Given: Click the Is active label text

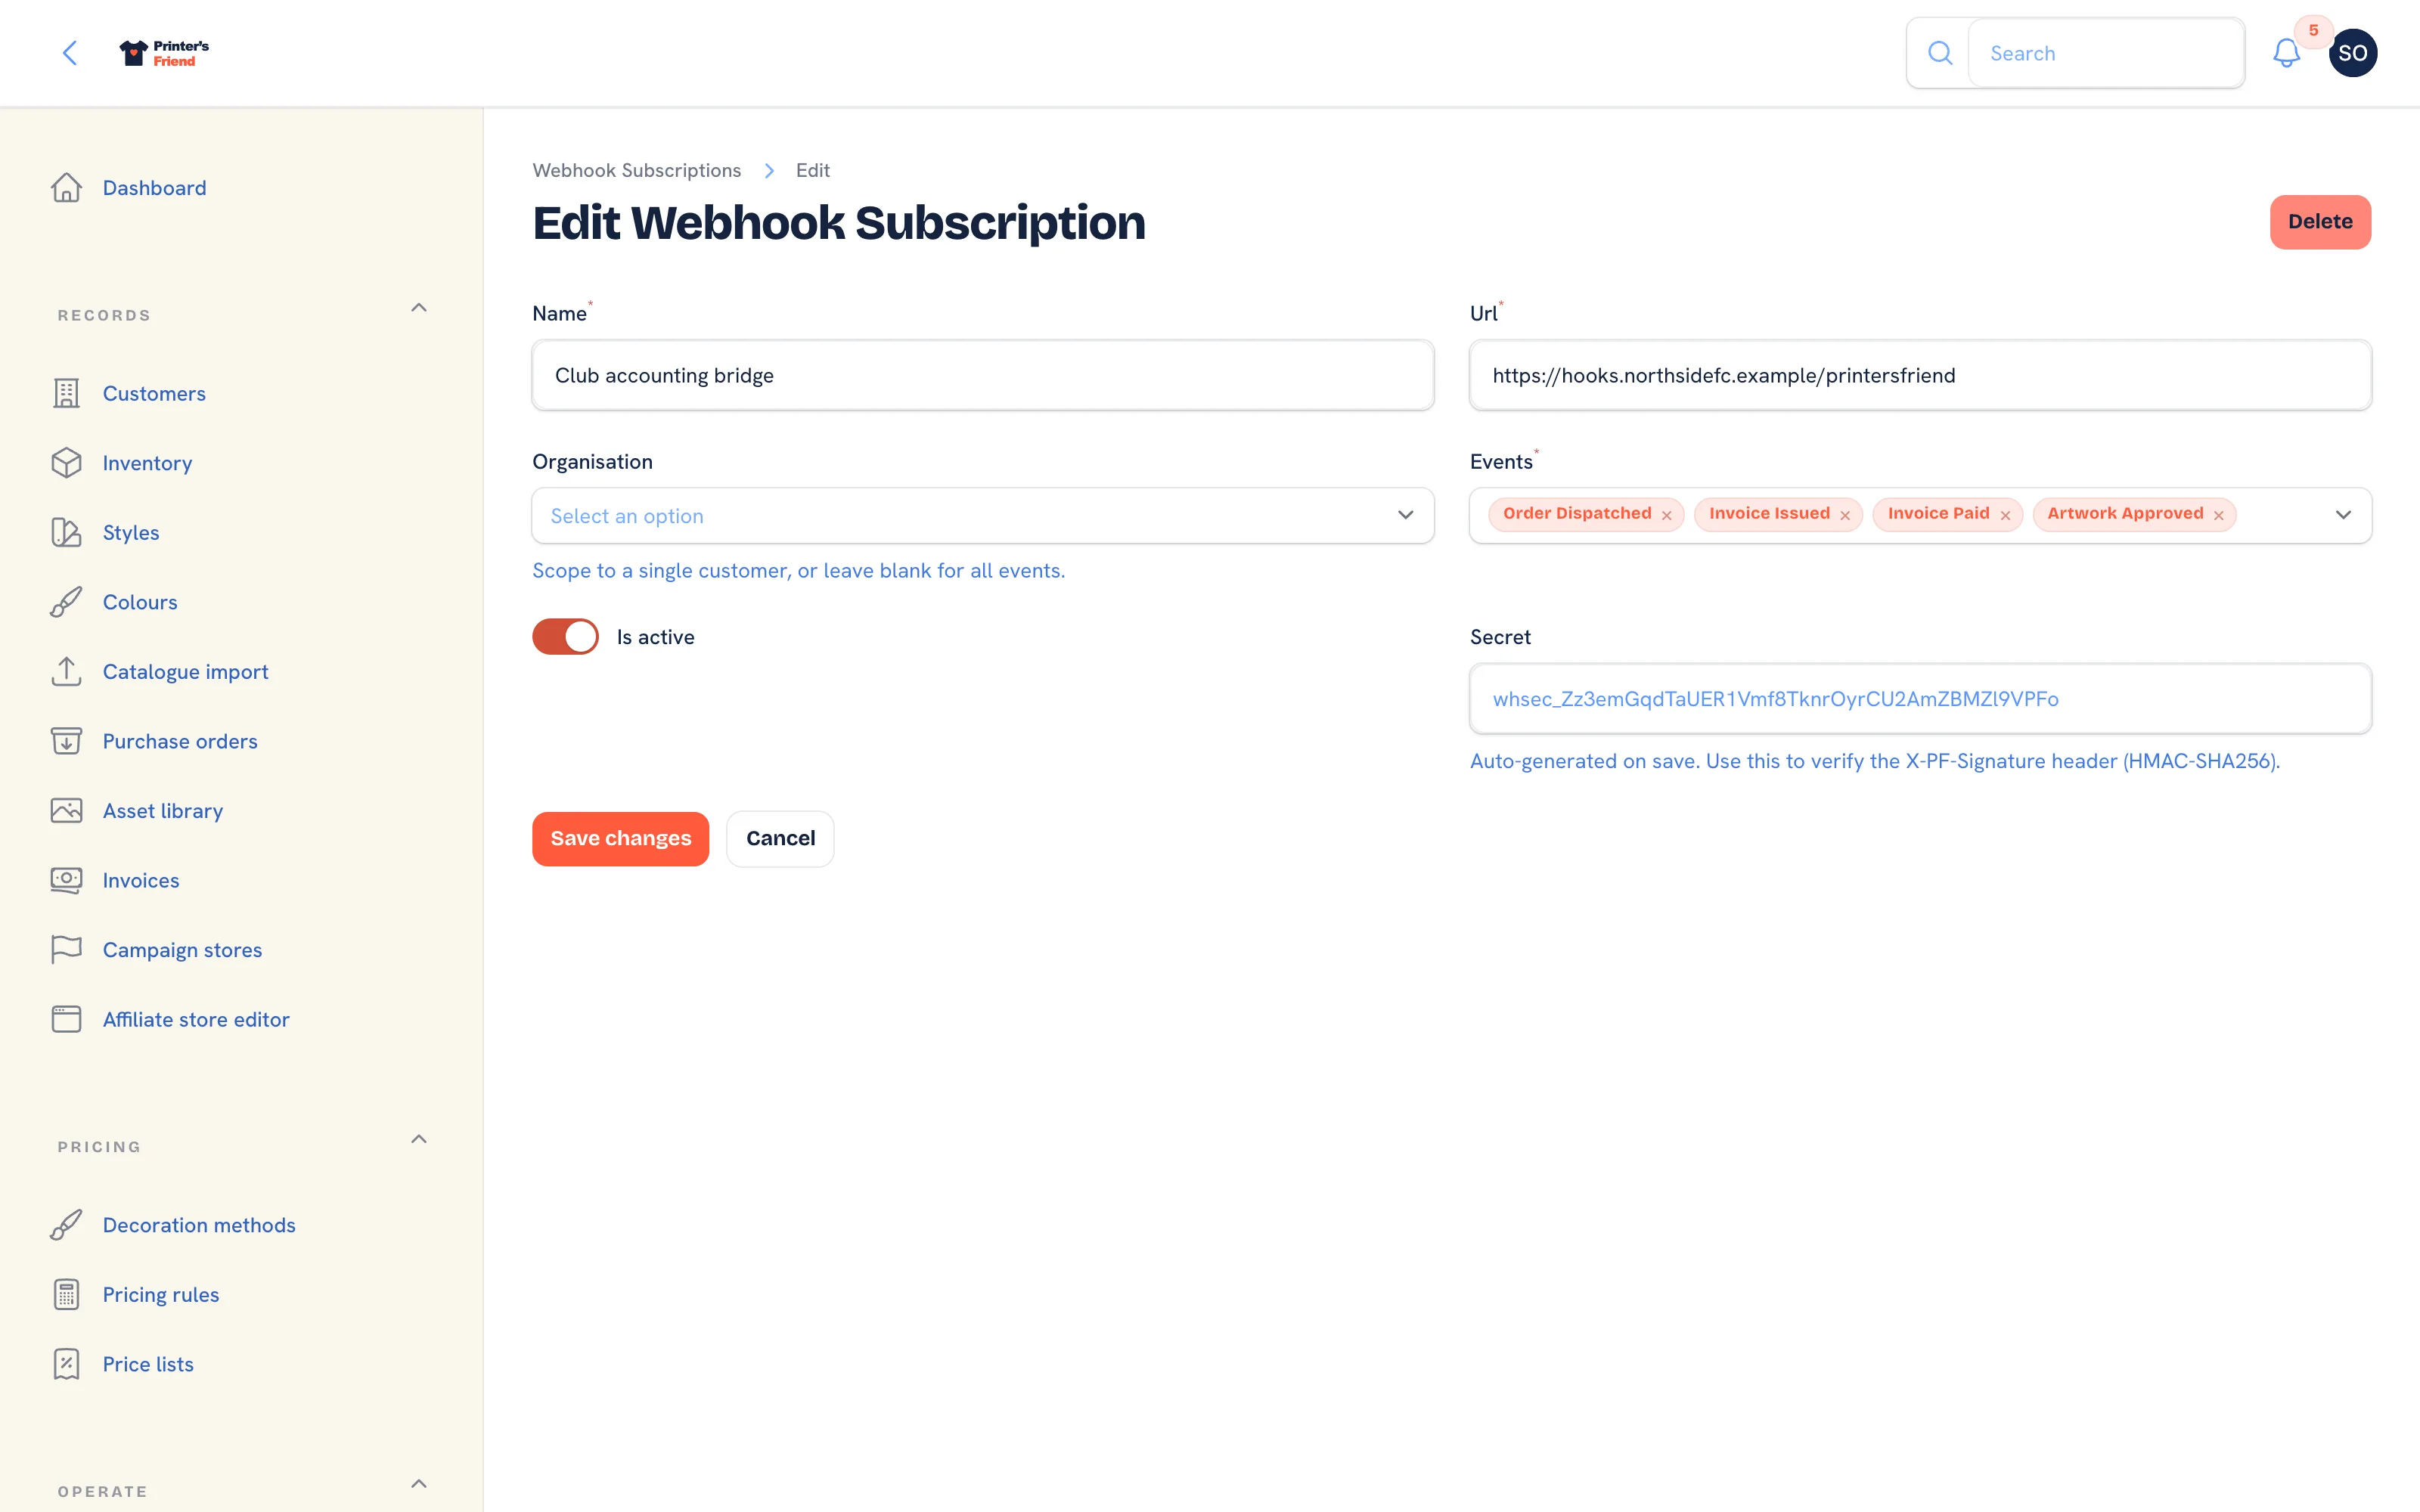Looking at the screenshot, I should click(655, 637).
